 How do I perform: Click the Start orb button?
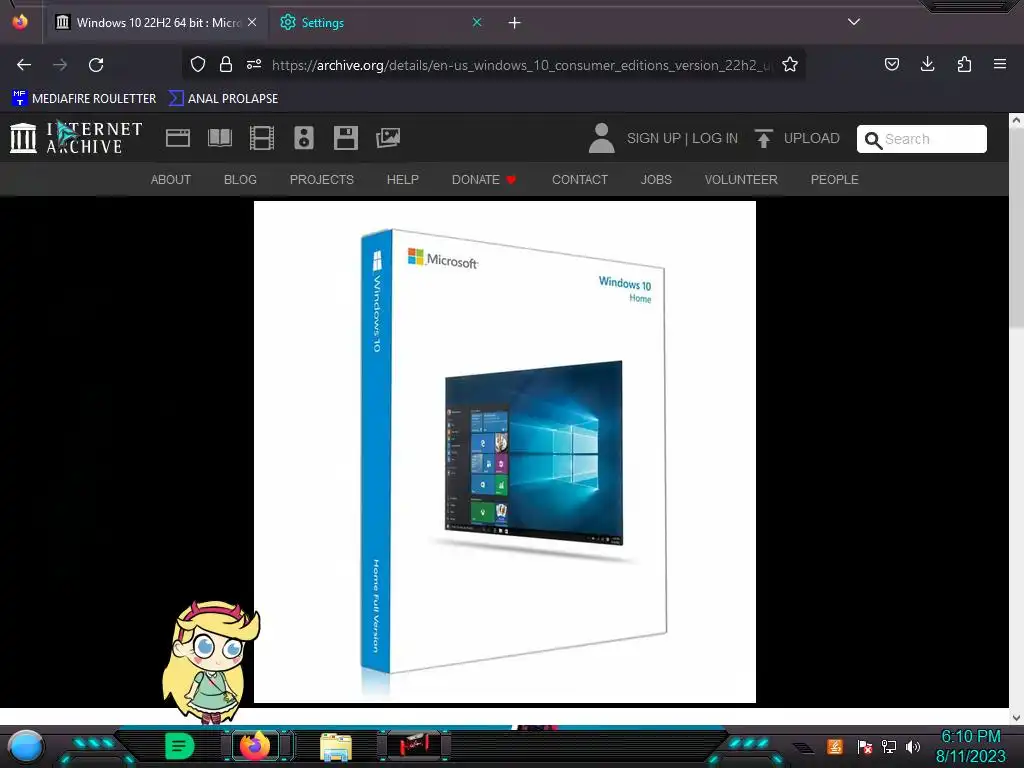click(26, 747)
